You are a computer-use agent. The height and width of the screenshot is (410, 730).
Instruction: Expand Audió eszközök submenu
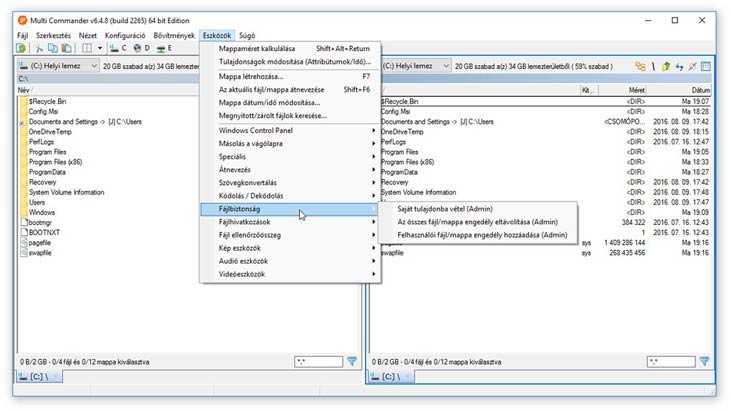point(291,261)
